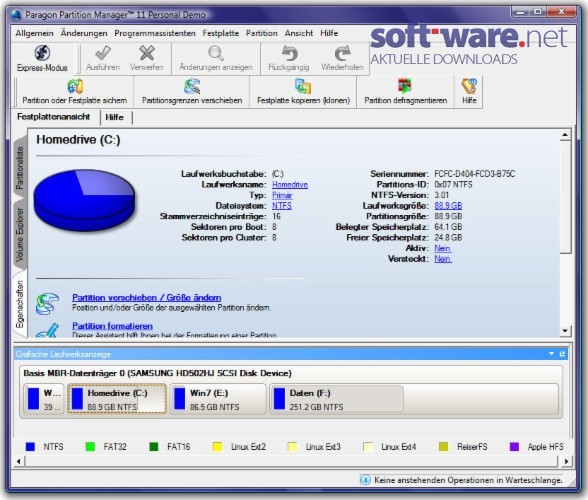588x500 pixels.
Task: Open Partition verschieben / Größe ändern link
Action: [147, 297]
